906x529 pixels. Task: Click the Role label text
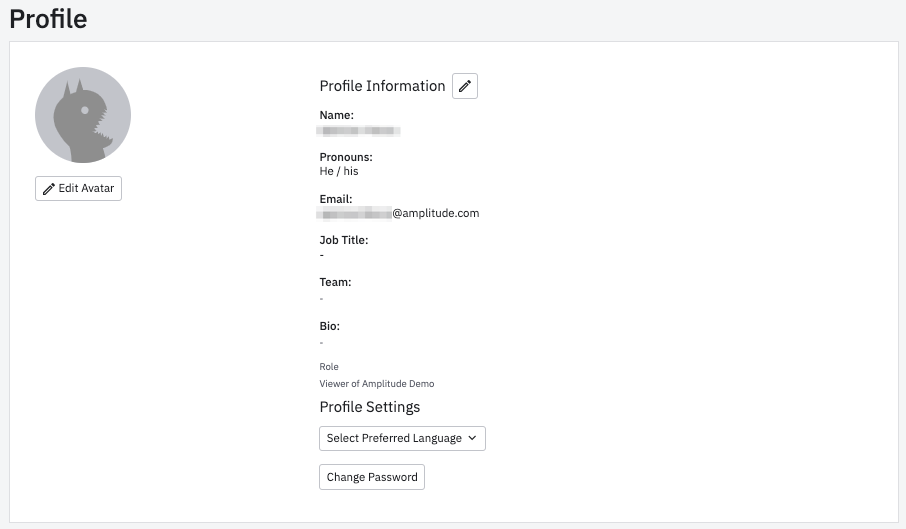pyautogui.click(x=329, y=367)
